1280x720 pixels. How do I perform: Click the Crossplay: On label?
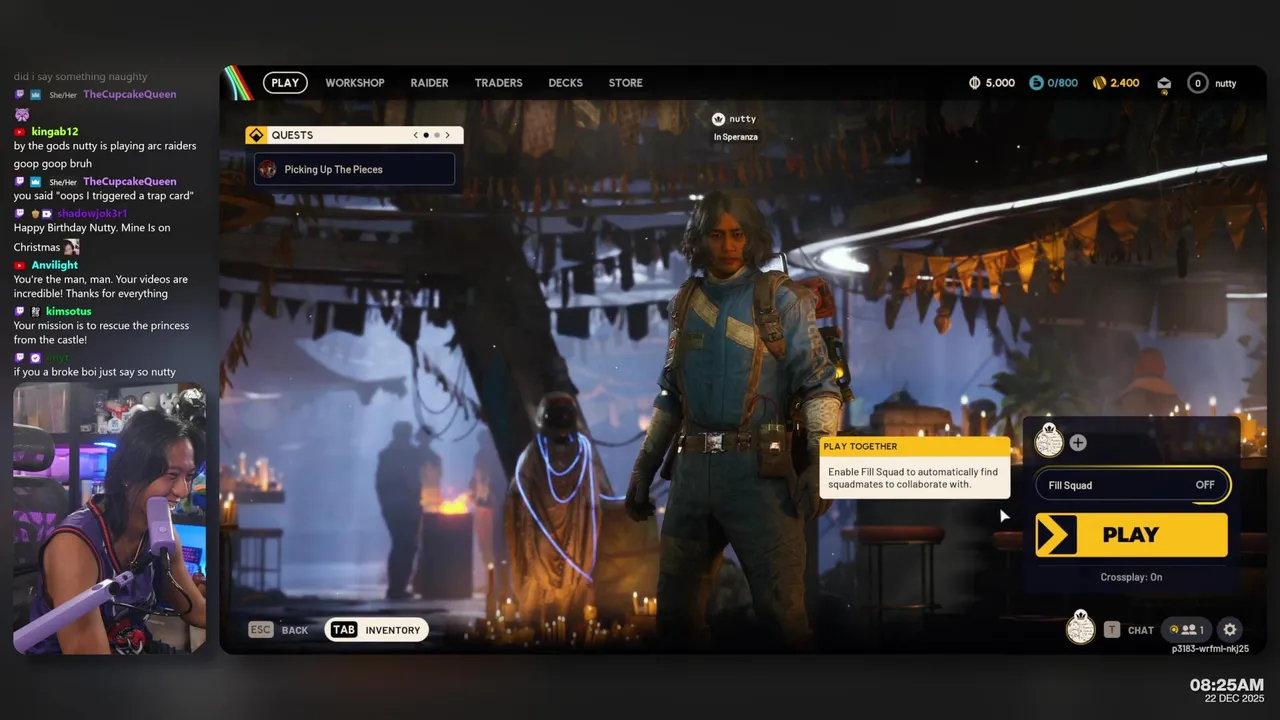(1131, 577)
